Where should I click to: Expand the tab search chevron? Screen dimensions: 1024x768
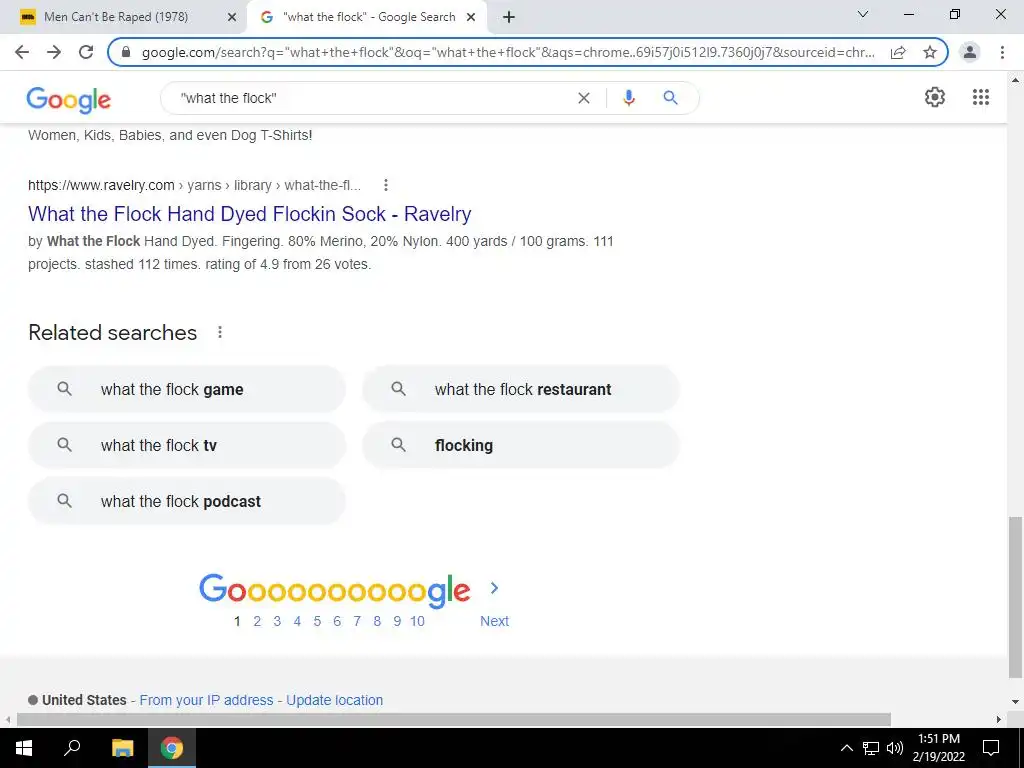[x=862, y=14]
